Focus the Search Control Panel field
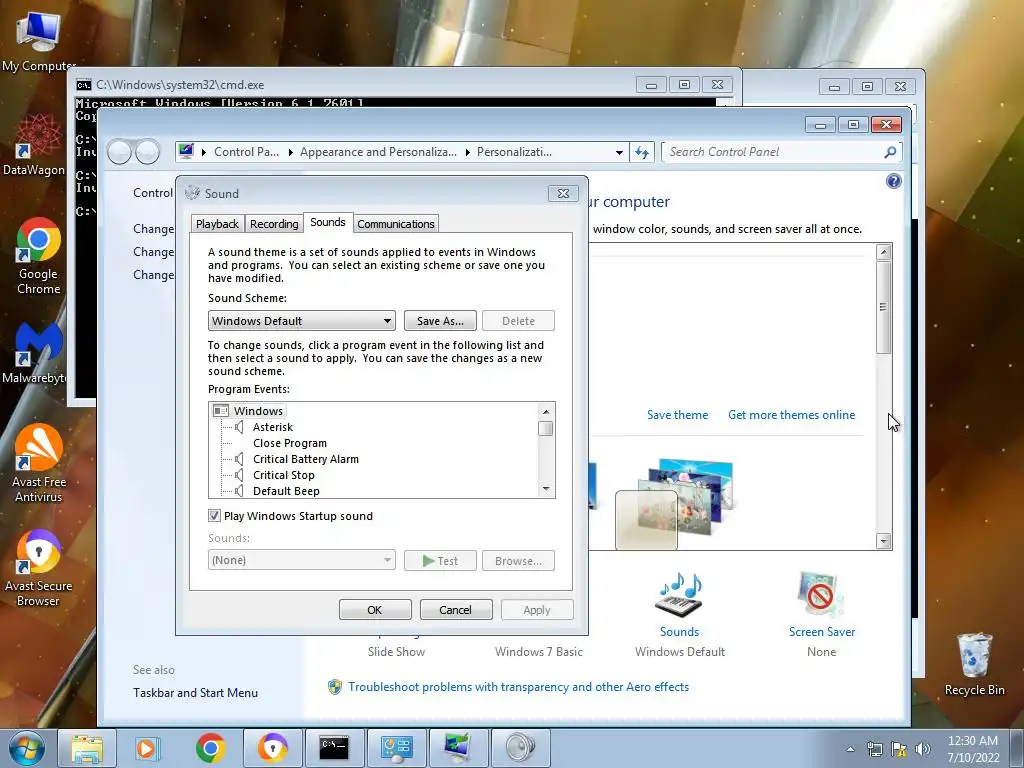This screenshot has width=1024, height=768. click(774, 152)
